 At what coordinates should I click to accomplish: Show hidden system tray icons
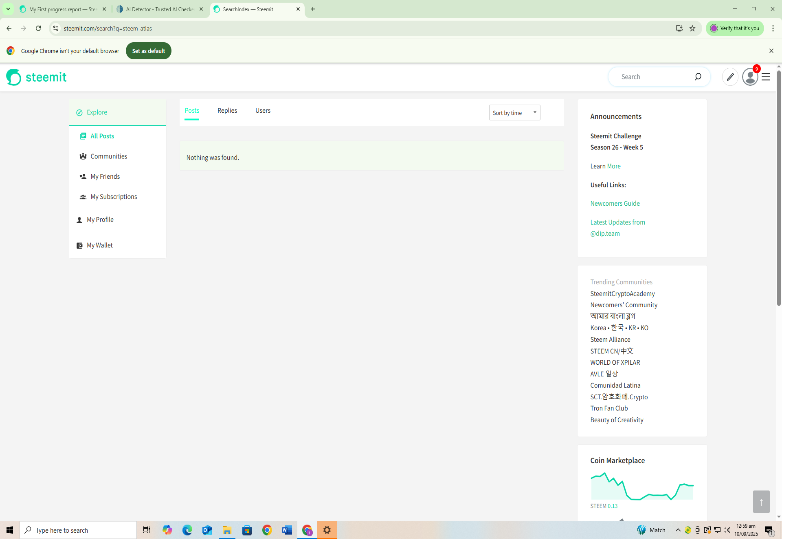(678, 530)
